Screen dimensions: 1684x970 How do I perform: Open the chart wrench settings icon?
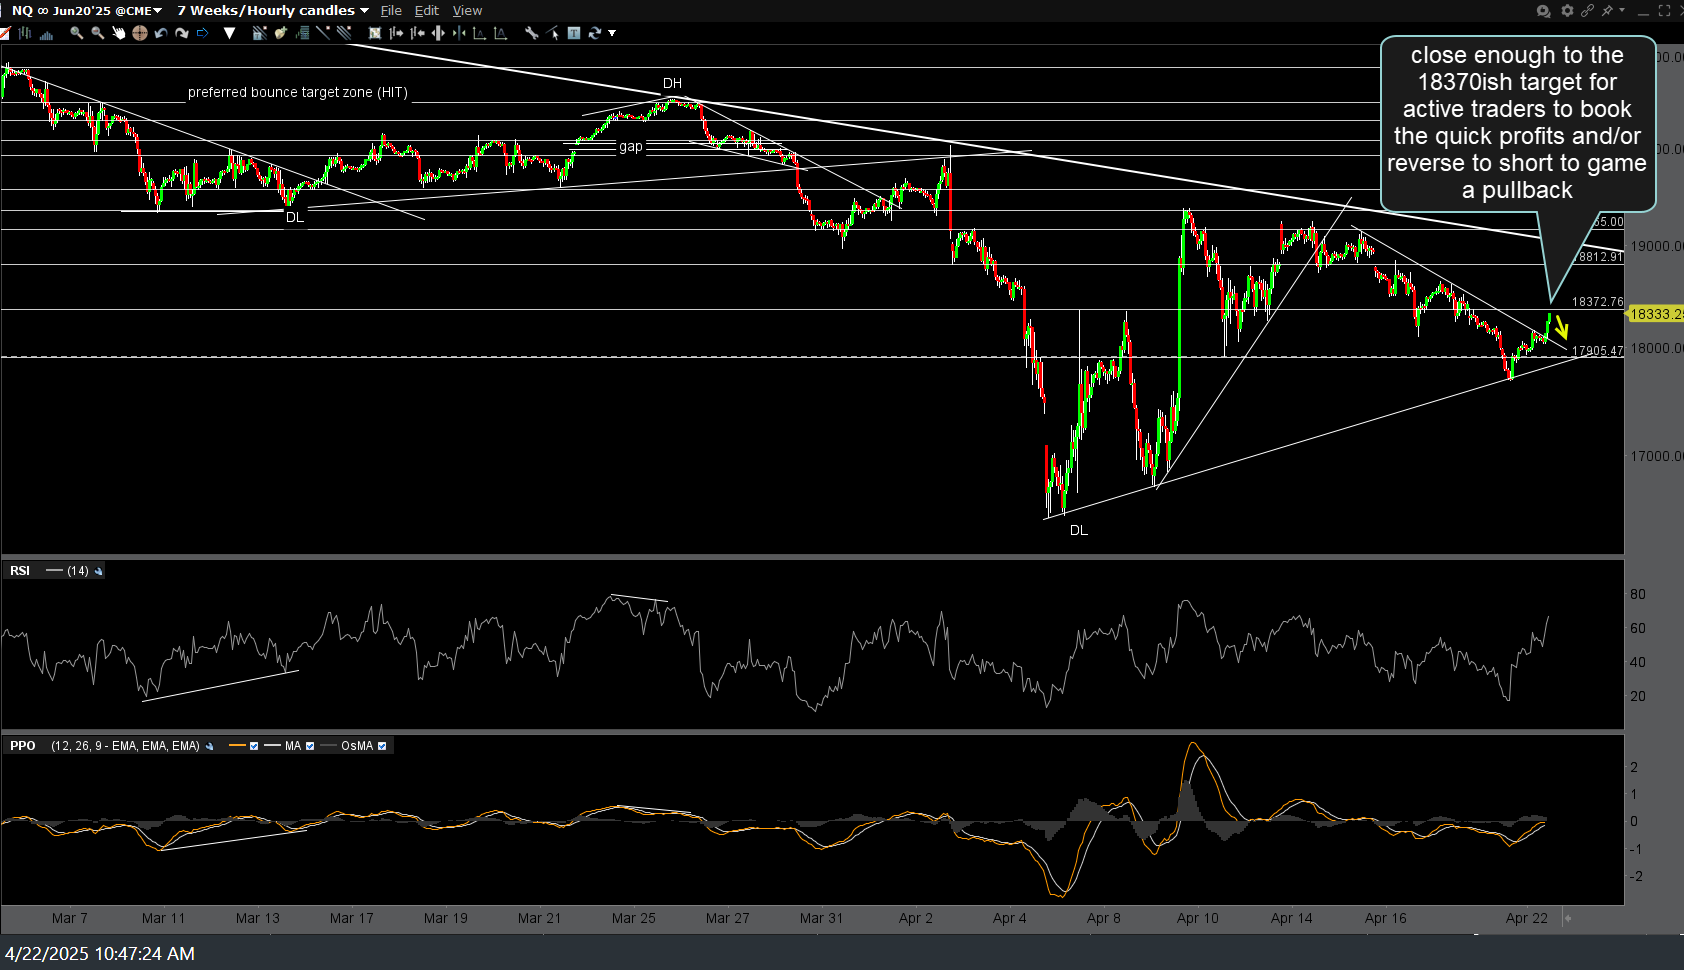point(529,33)
